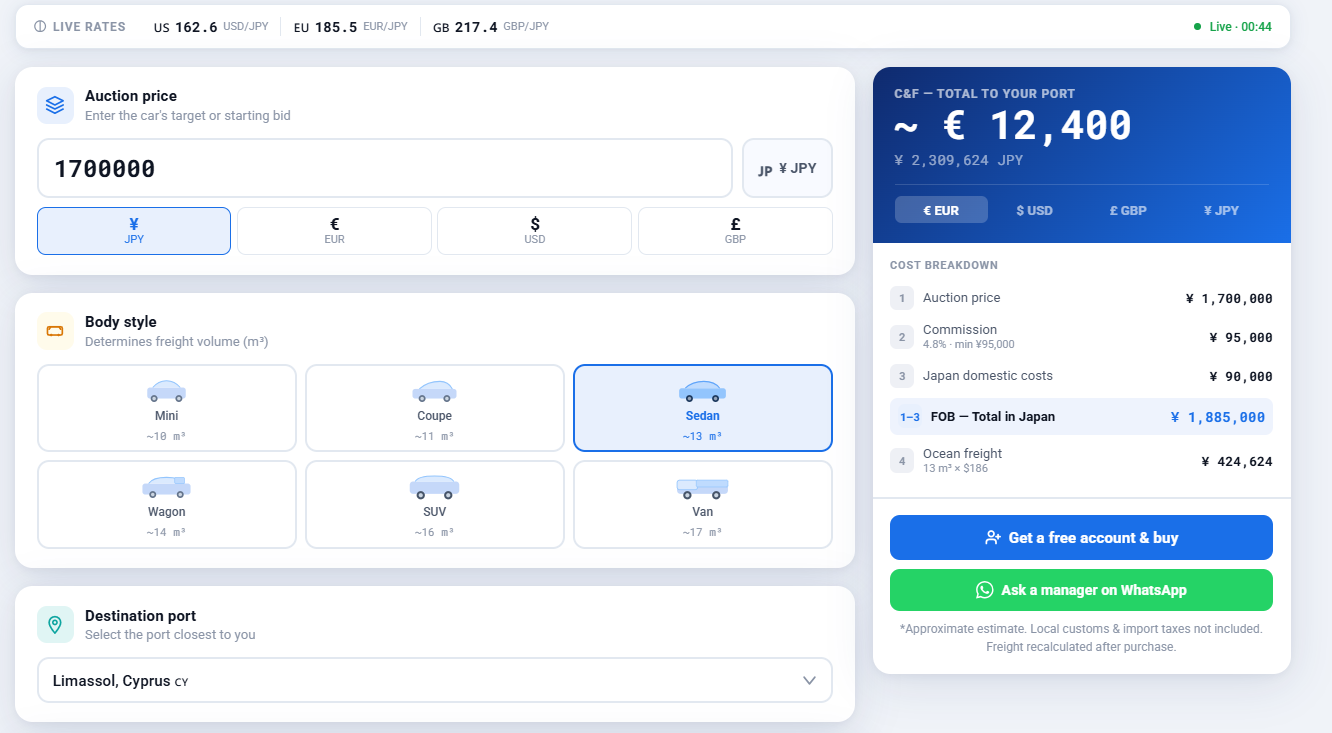Click the Commission row label
This screenshot has height=733, width=1332.
(960, 330)
